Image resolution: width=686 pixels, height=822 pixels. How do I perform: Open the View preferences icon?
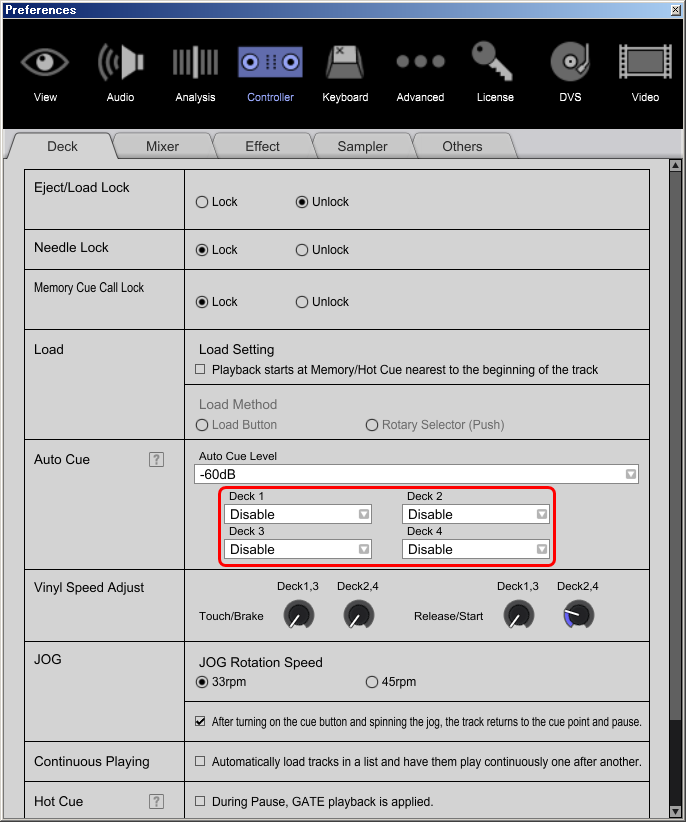tap(45, 63)
